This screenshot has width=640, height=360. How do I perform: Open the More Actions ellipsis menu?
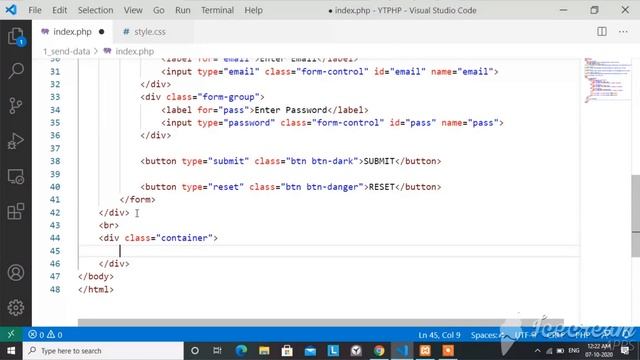pyautogui.click(x=623, y=31)
